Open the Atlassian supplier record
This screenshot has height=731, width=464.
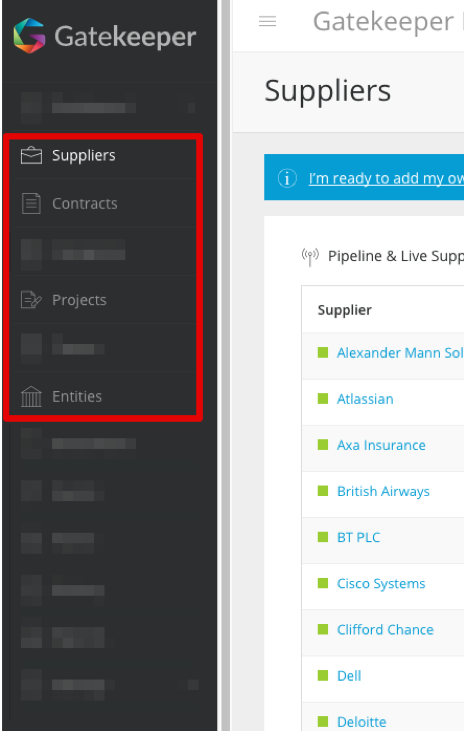(x=365, y=399)
